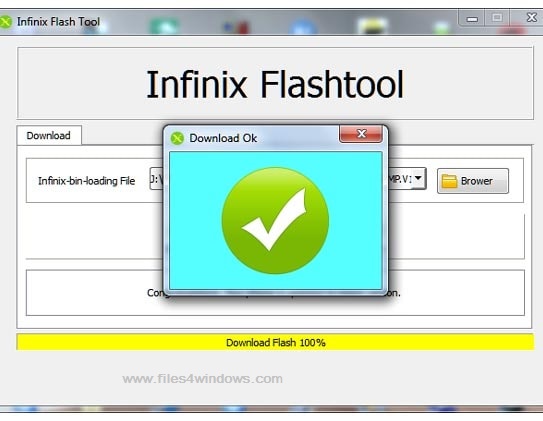Maximize the Infinix Flash Tool window
Viewport: 543px width, 421px height.
(497, 18)
